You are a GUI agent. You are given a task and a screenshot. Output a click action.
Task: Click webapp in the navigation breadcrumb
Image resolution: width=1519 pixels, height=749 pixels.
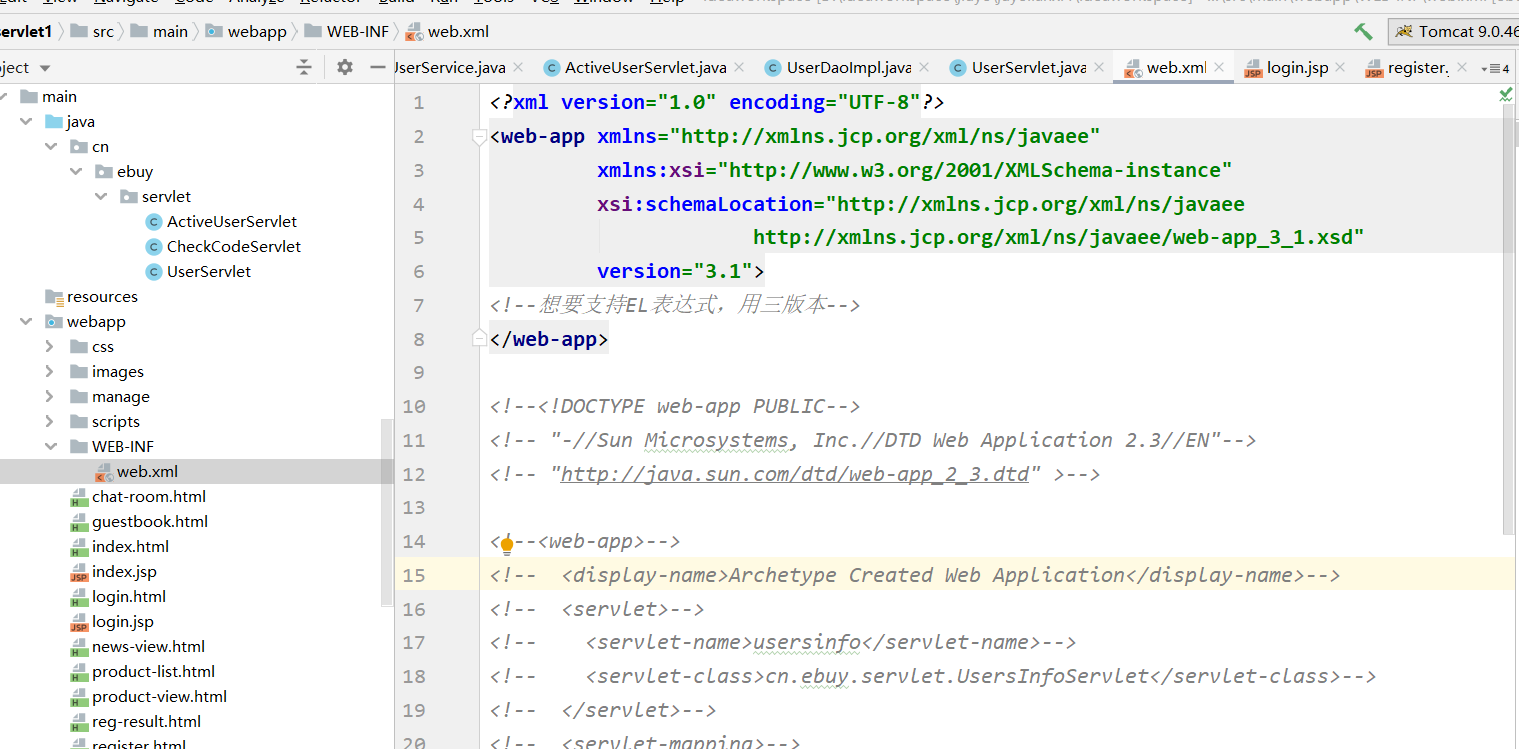(x=248, y=32)
